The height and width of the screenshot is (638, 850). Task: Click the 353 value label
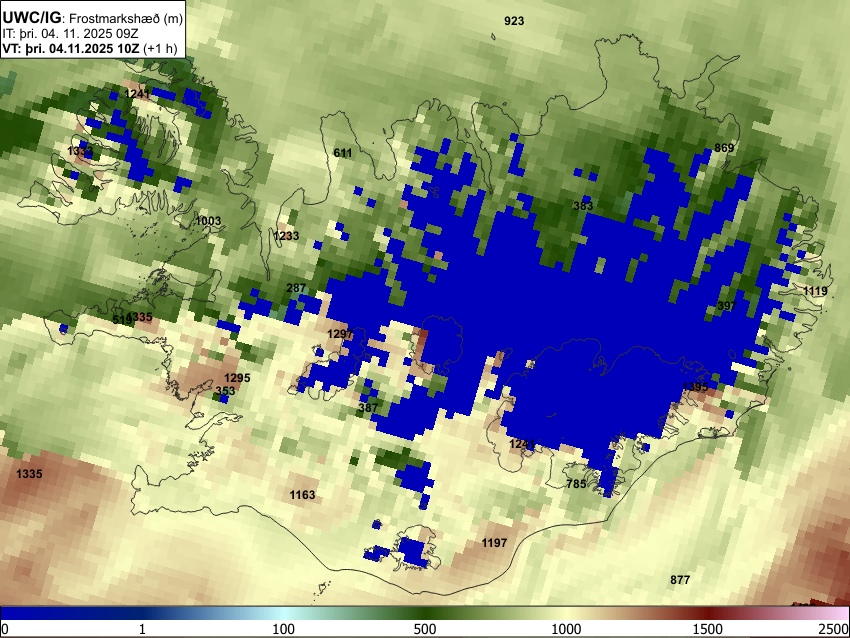[225, 391]
